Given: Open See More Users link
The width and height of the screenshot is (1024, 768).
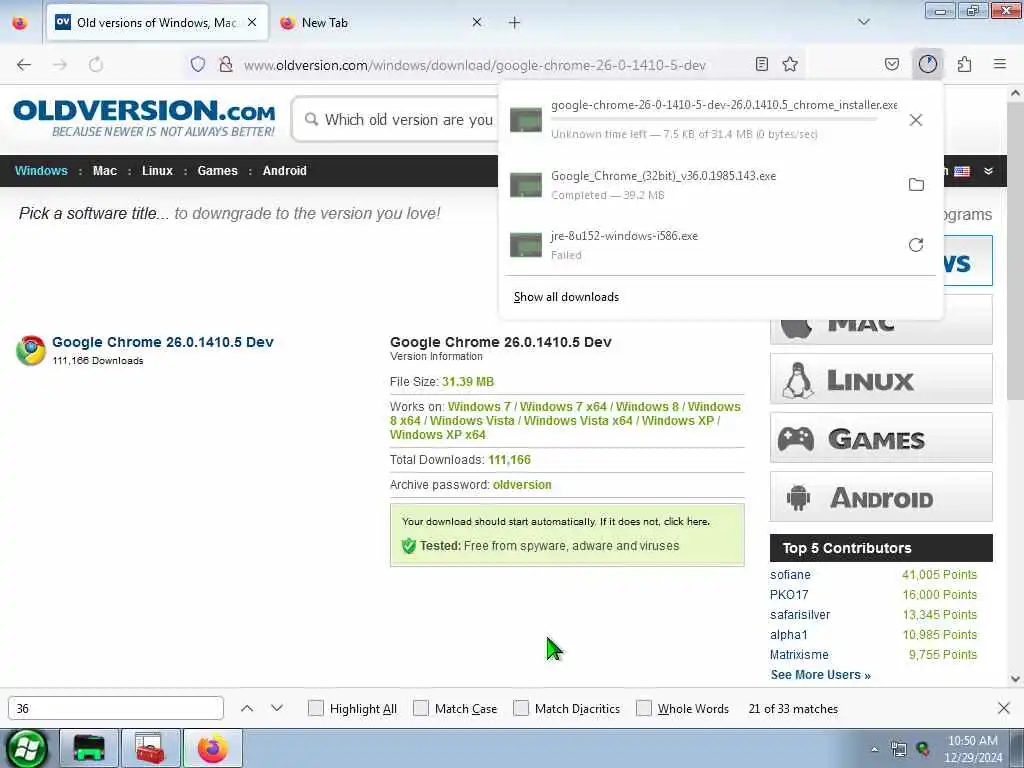Looking at the screenshot, I should point(820,675).
